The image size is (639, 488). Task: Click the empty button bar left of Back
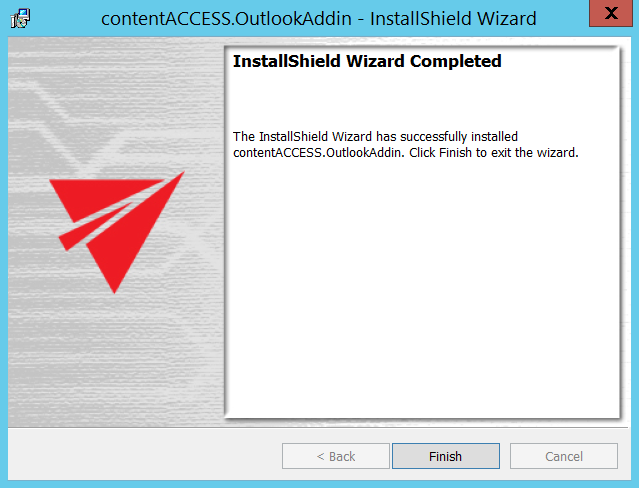click(145, 456)
